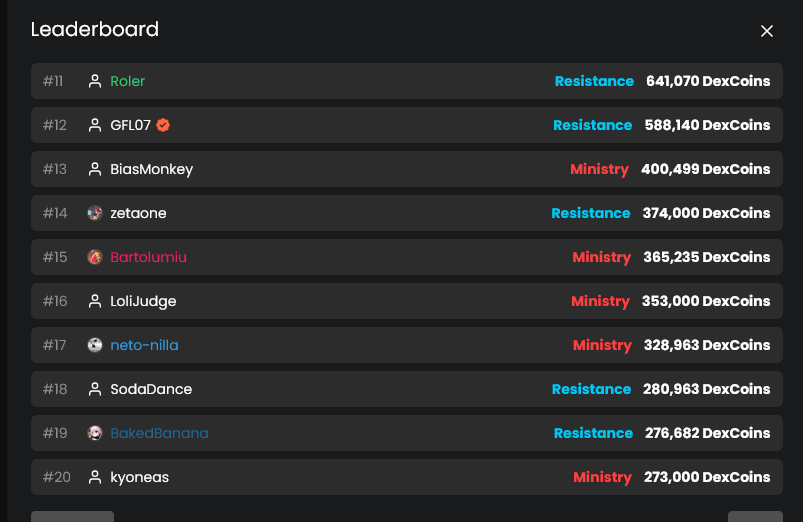803x522 pixels.
Task: Click the verified badge next to GFL07
Action: pos(163,125)
